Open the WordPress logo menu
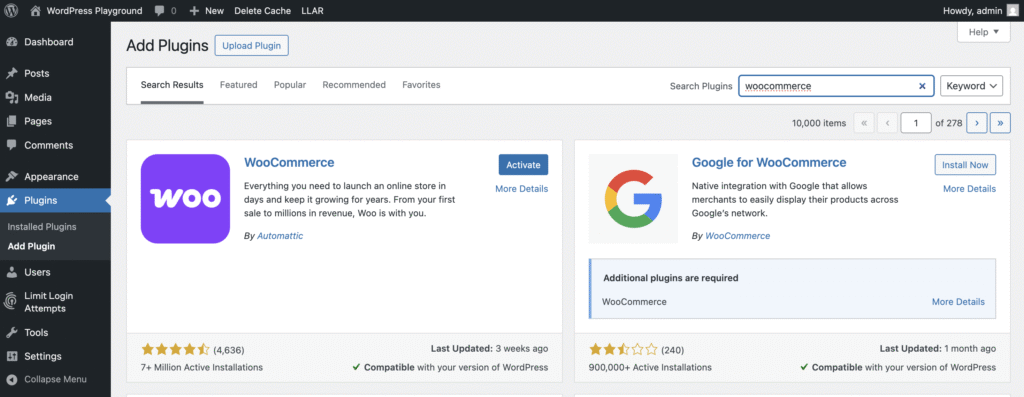The image size is (1024, 397). [x=11, y=10]
